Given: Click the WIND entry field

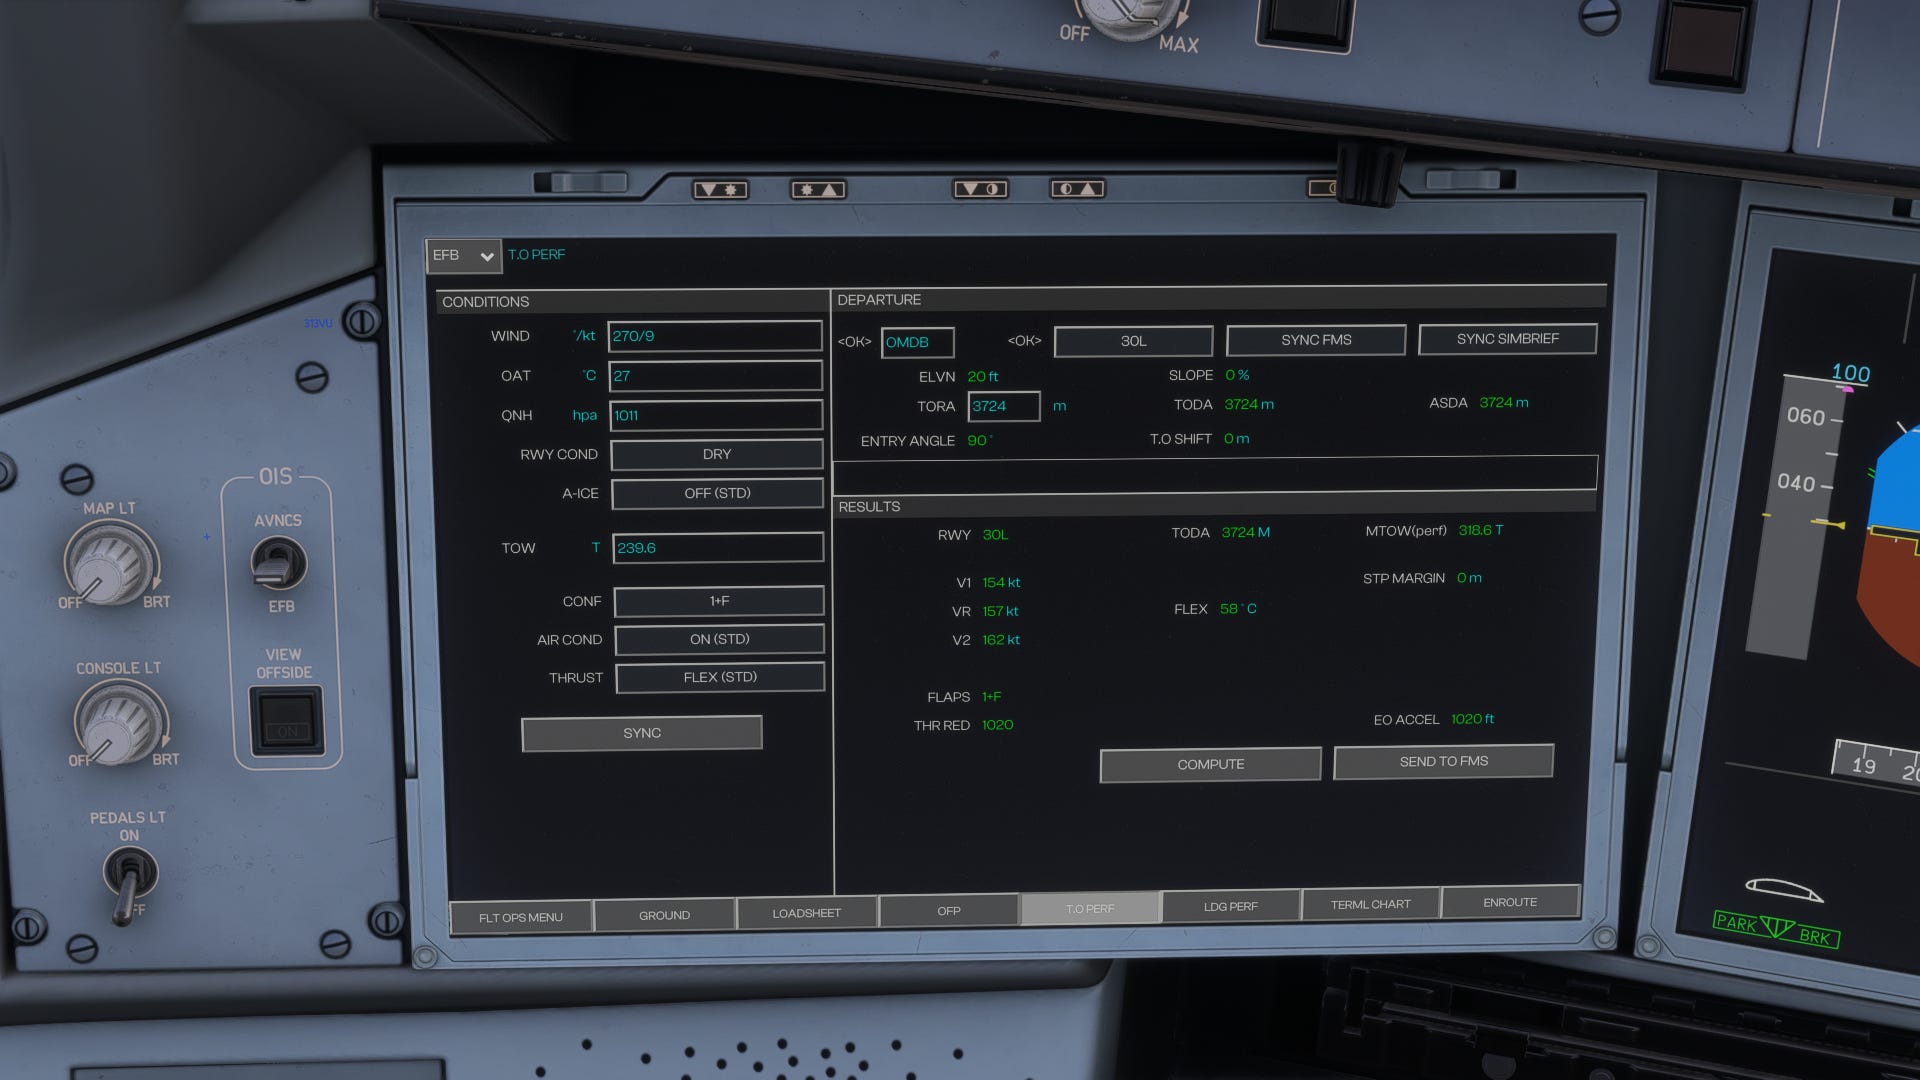Looking at the screenshot, I should (715, 335).
